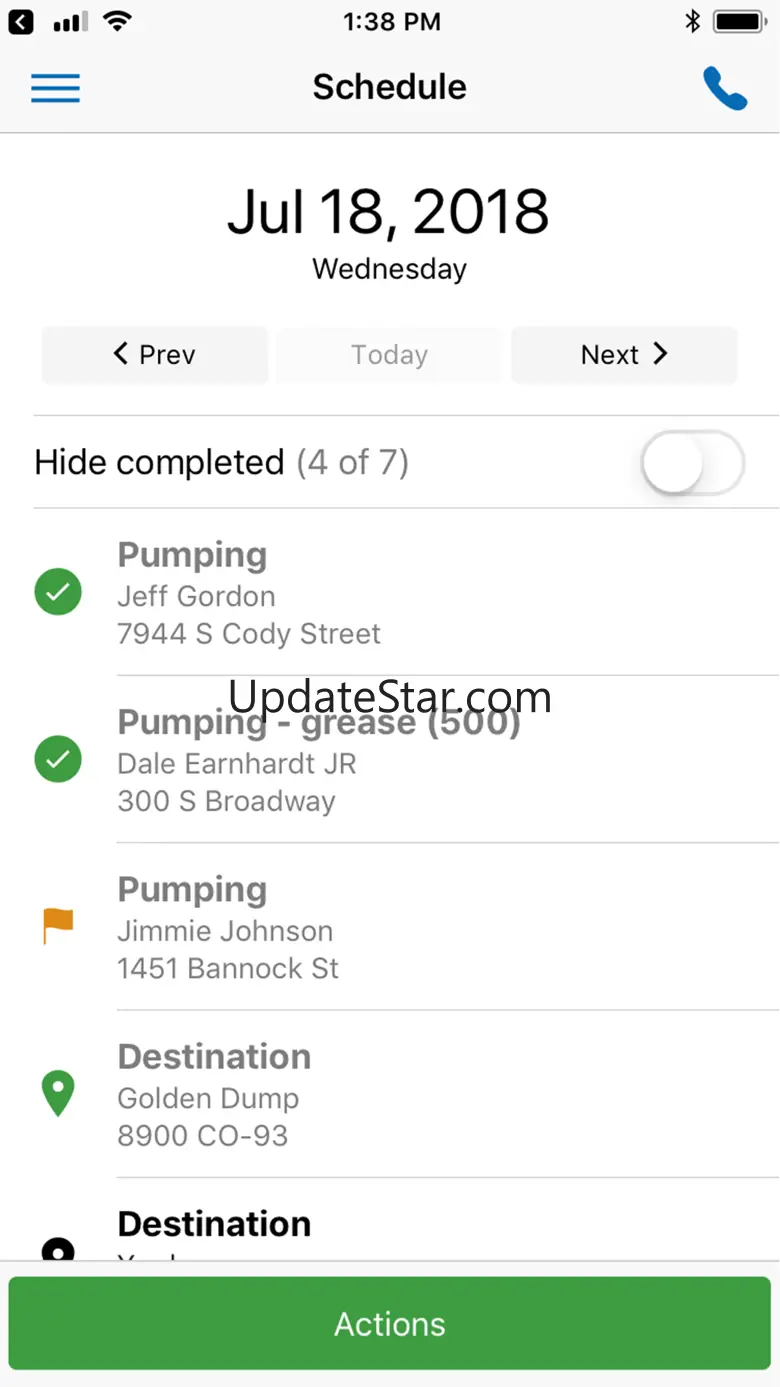The image size is (780, 1387).
Task: Click green checkmark beside Jeff Gordon
Action: point(58,592)
